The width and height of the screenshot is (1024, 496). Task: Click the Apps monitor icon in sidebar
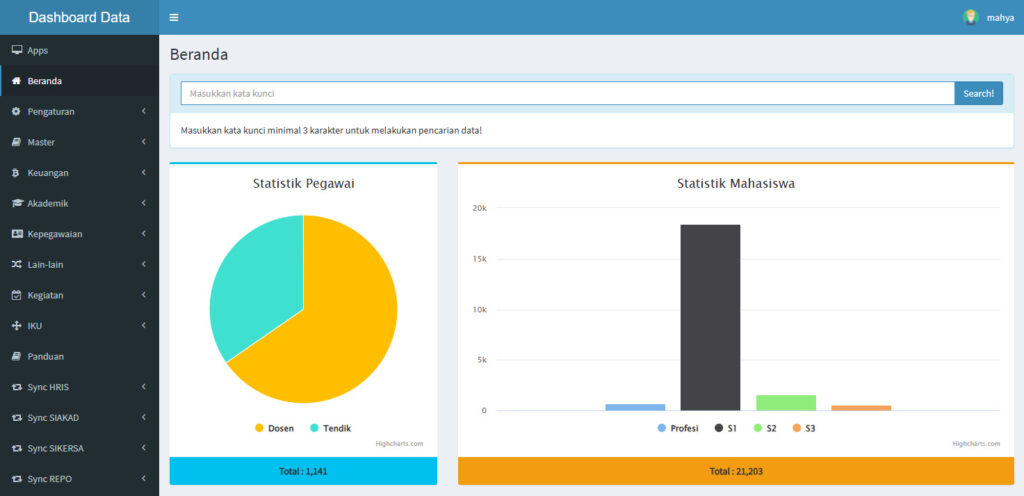click(16, 50)
